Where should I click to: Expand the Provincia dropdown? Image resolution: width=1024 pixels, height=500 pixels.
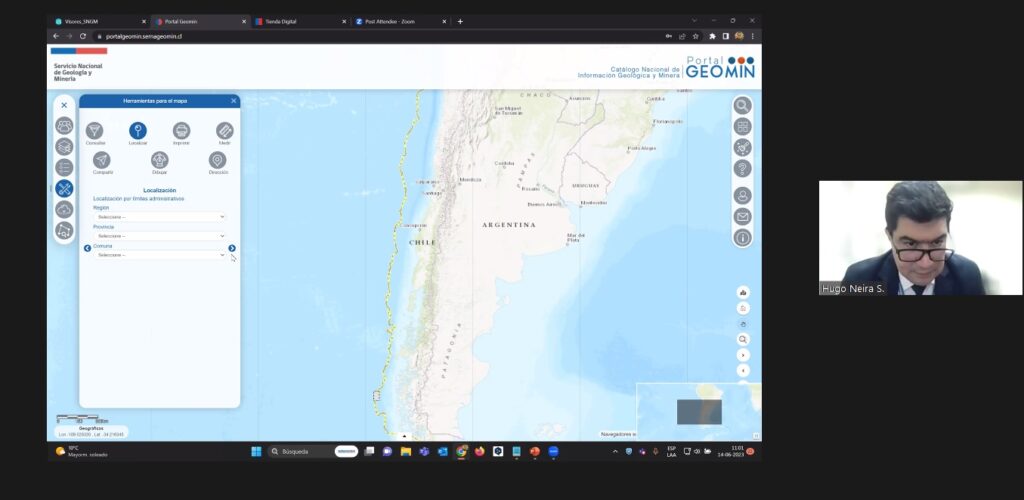tap(160, 236)
